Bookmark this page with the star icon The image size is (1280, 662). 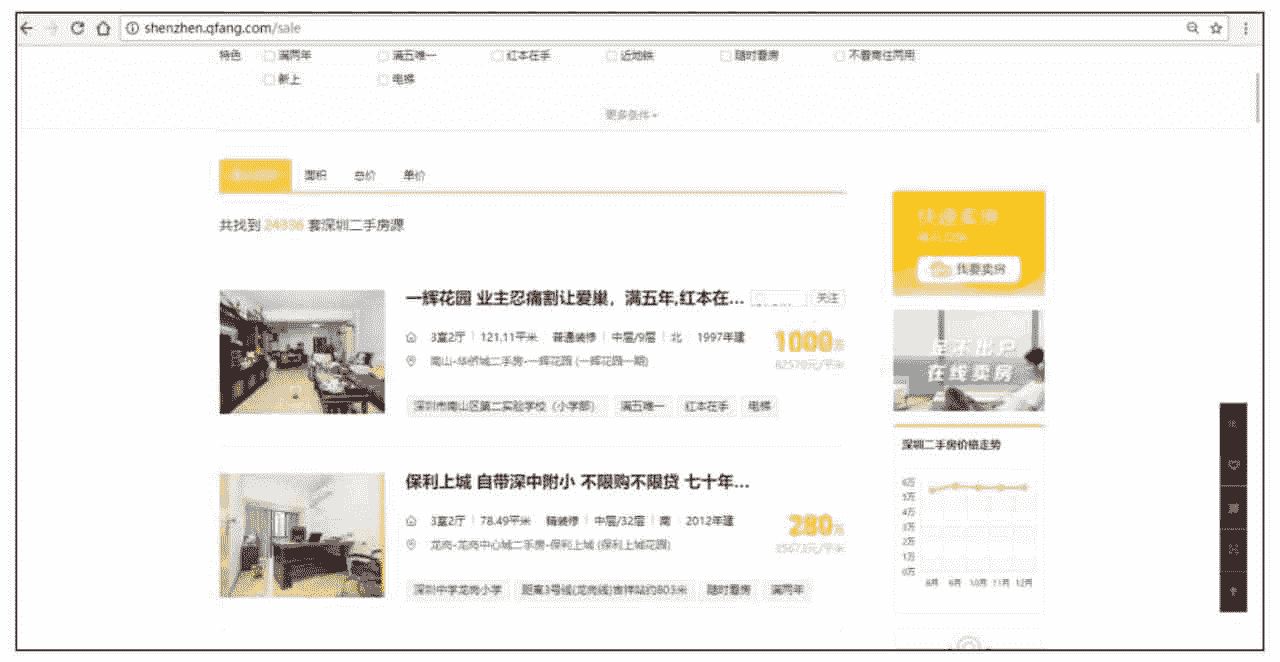pos(1217,29)
